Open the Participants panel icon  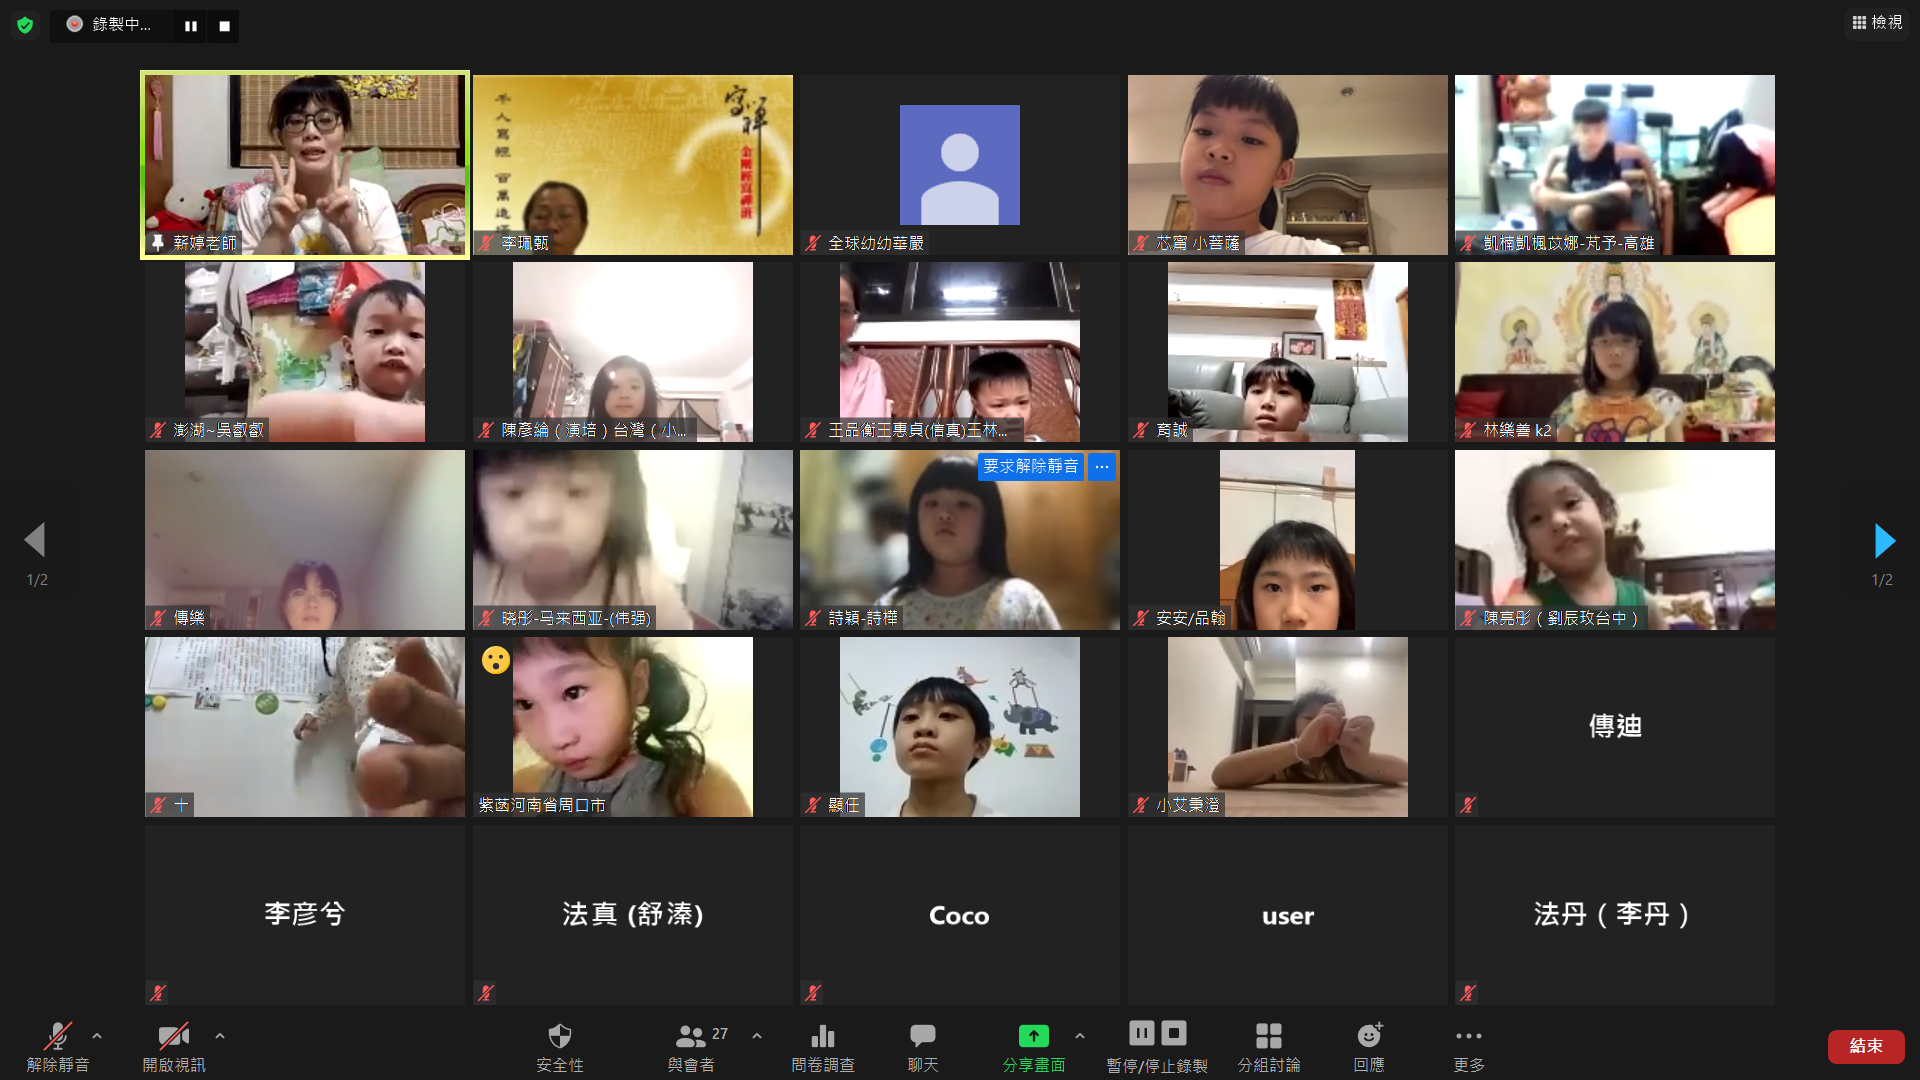point(691,1036)
